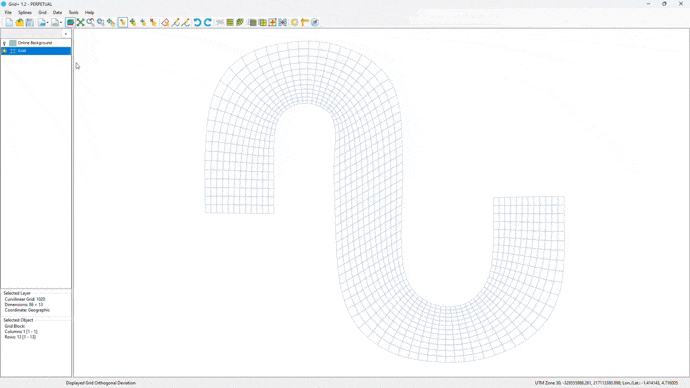Open the Export icon dropdown arrow
This screenshot has height=388, width=690.
[x=61, y=23]
